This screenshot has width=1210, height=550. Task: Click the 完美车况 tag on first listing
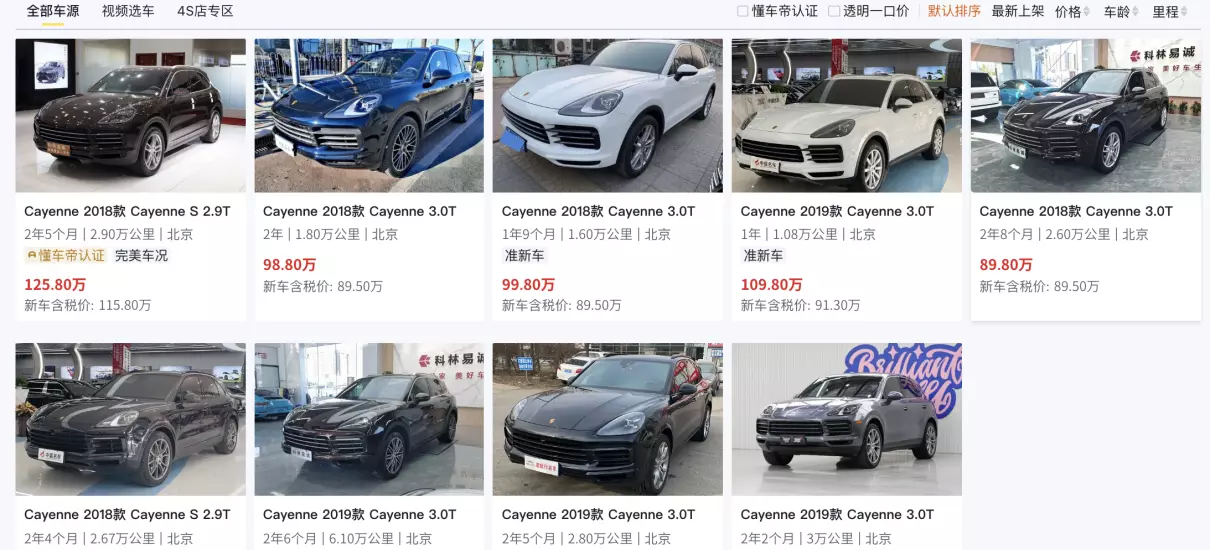point(142,256)
